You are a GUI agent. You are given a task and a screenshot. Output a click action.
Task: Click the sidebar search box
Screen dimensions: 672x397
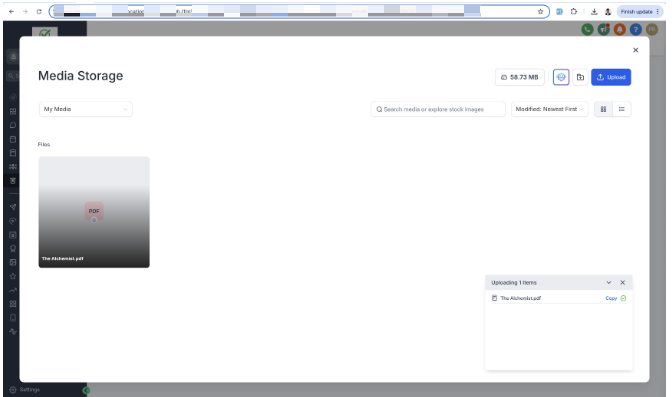13,76
